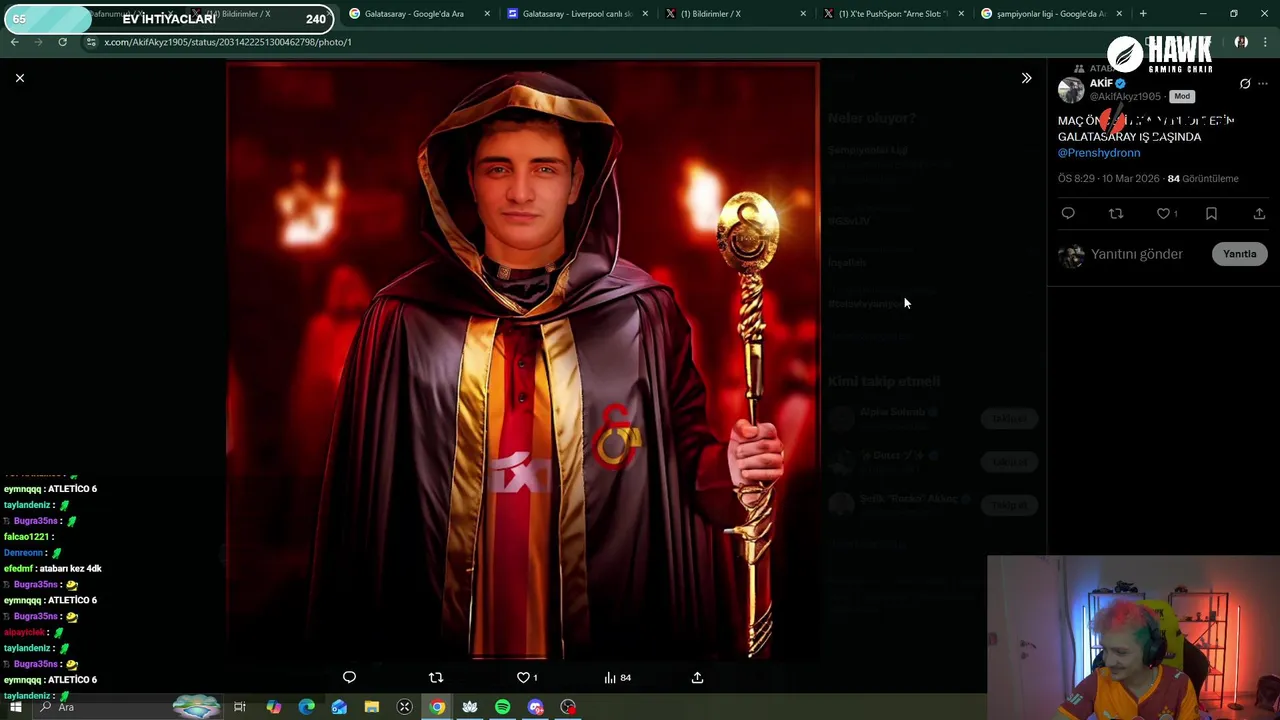Open the round black X app on taskbar
The height and width of the screenshot is (720, 1280).
(404, 707)
